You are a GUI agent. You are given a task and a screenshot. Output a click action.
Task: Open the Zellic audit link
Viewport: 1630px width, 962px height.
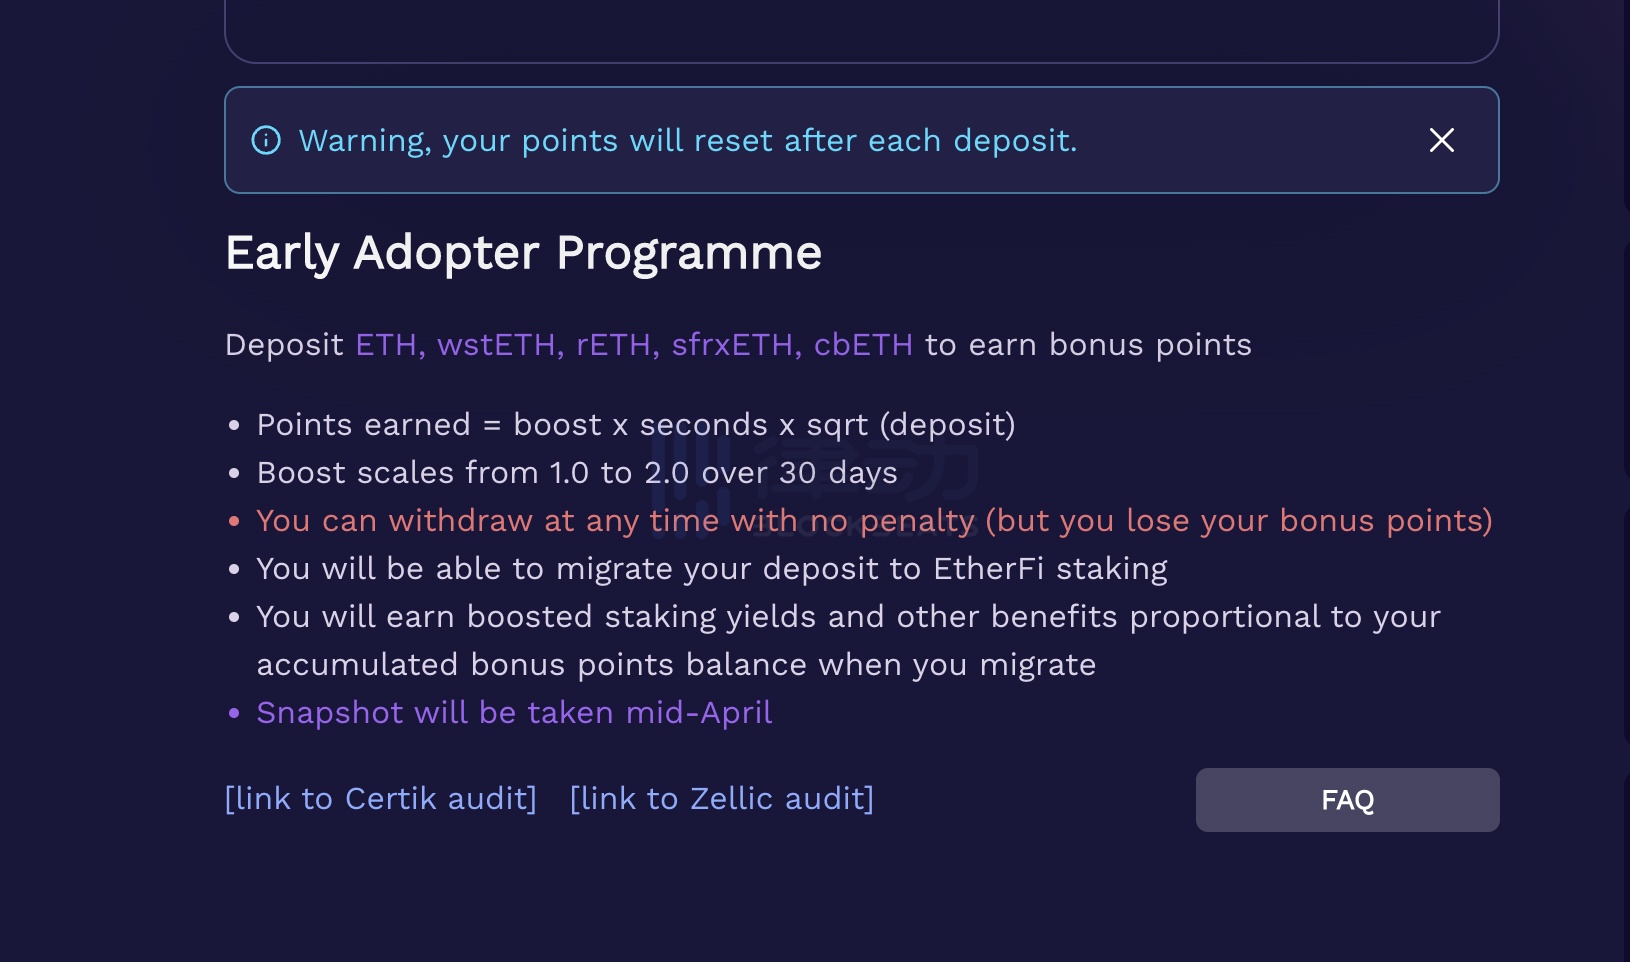(x=720, y=798)
